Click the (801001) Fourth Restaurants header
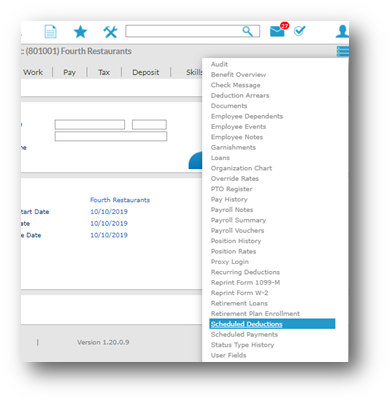Screen dimensions: 391x404 [x=78, y=51]
